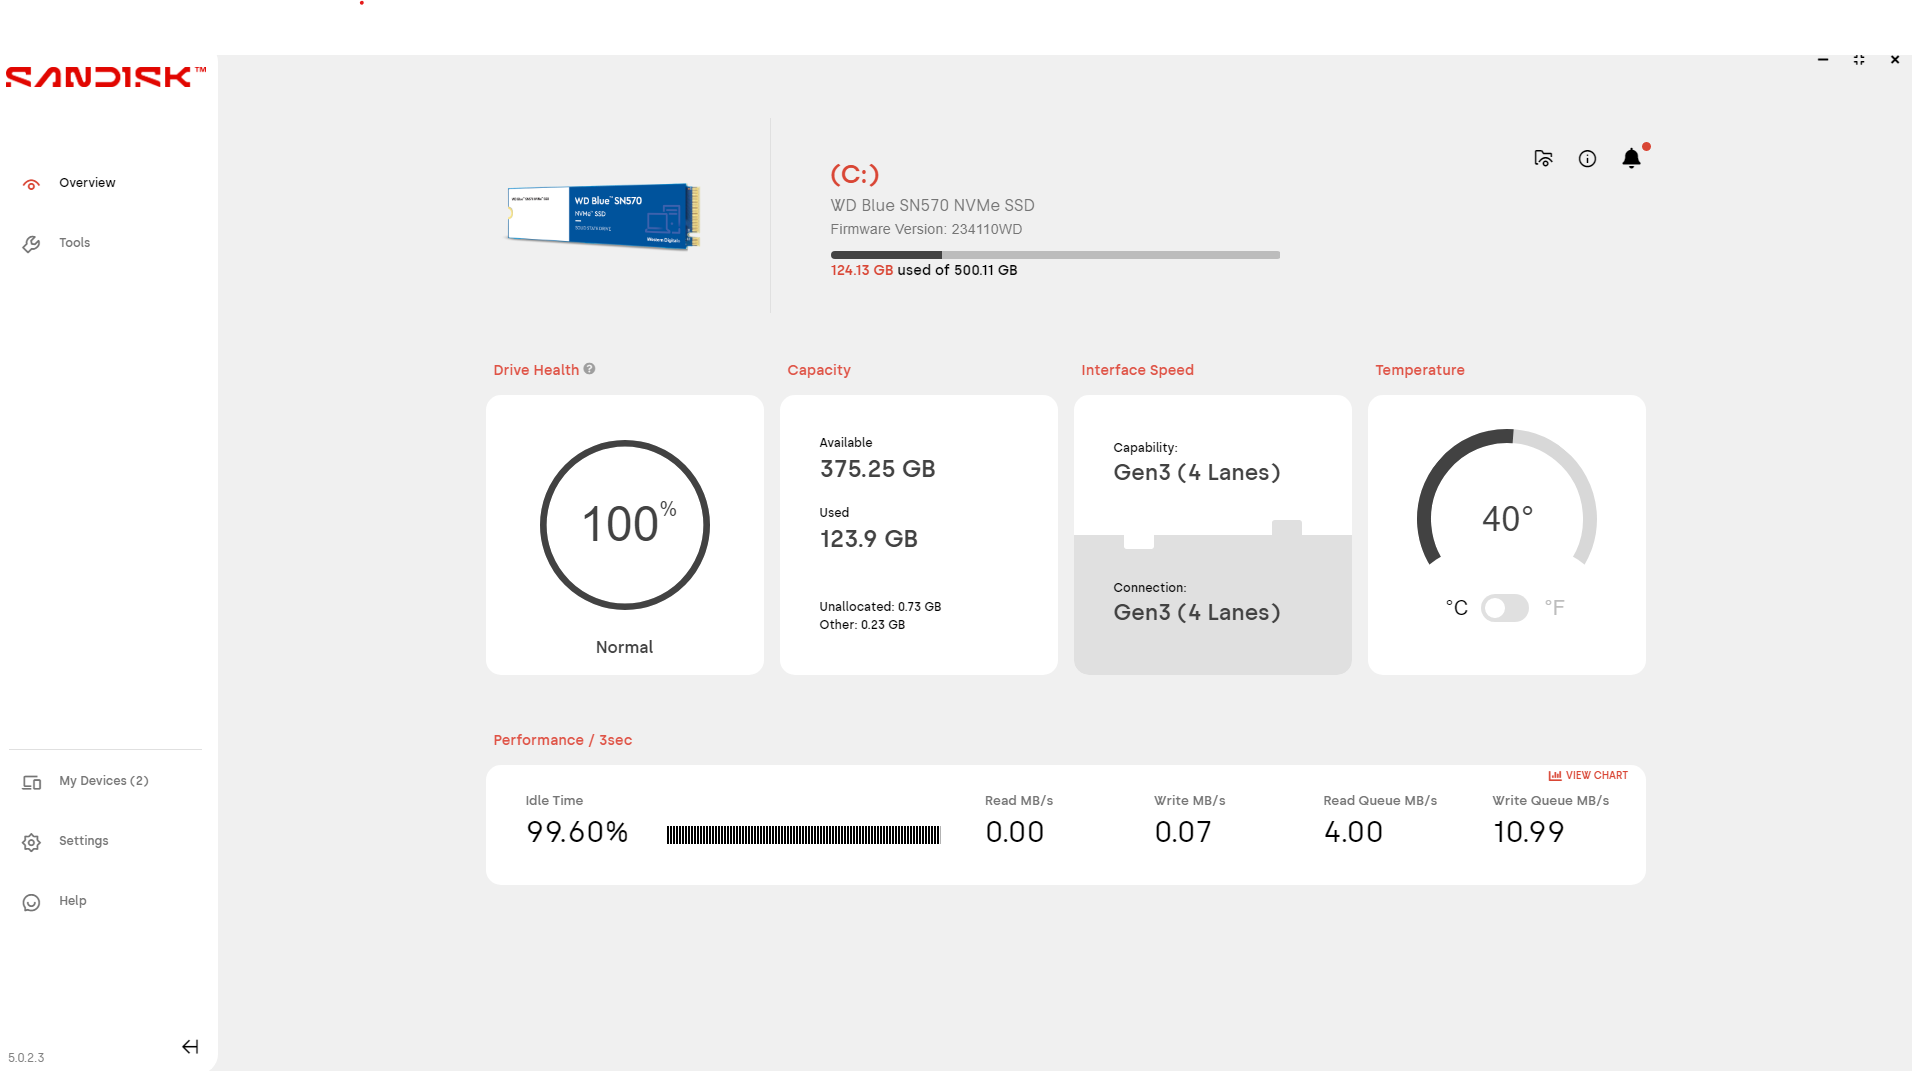
Task: Open Help menu item
Action: pyautogui.click(x=72, y=901)
